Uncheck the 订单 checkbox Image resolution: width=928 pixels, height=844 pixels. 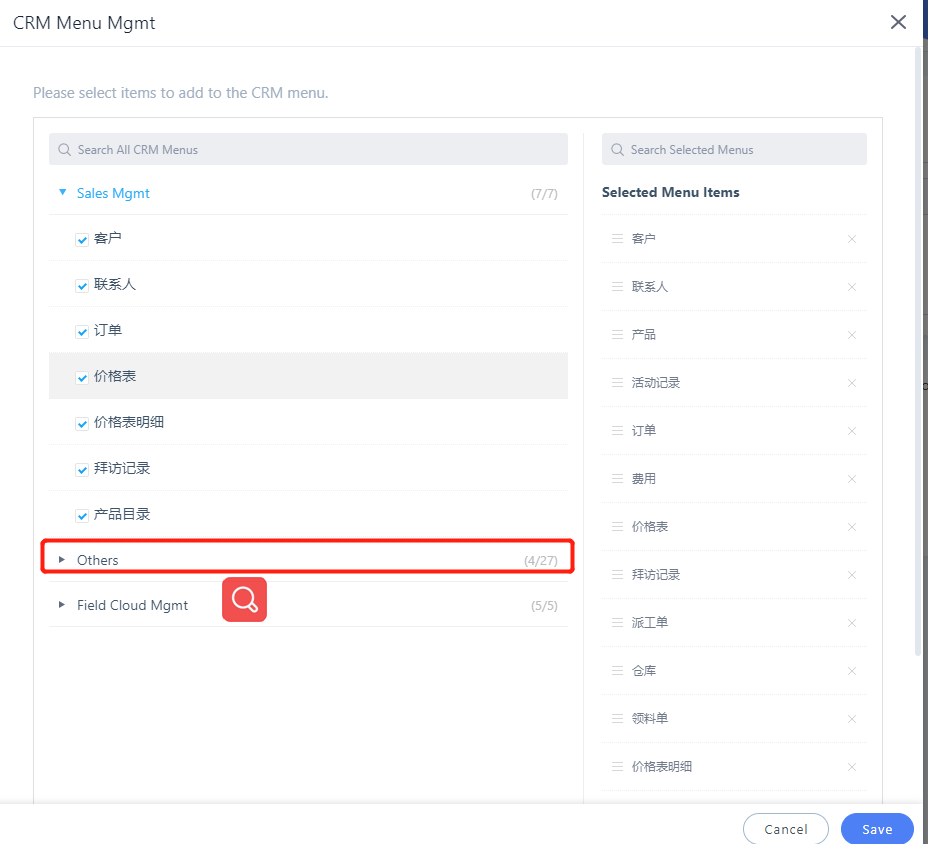[x=82, y=331]
